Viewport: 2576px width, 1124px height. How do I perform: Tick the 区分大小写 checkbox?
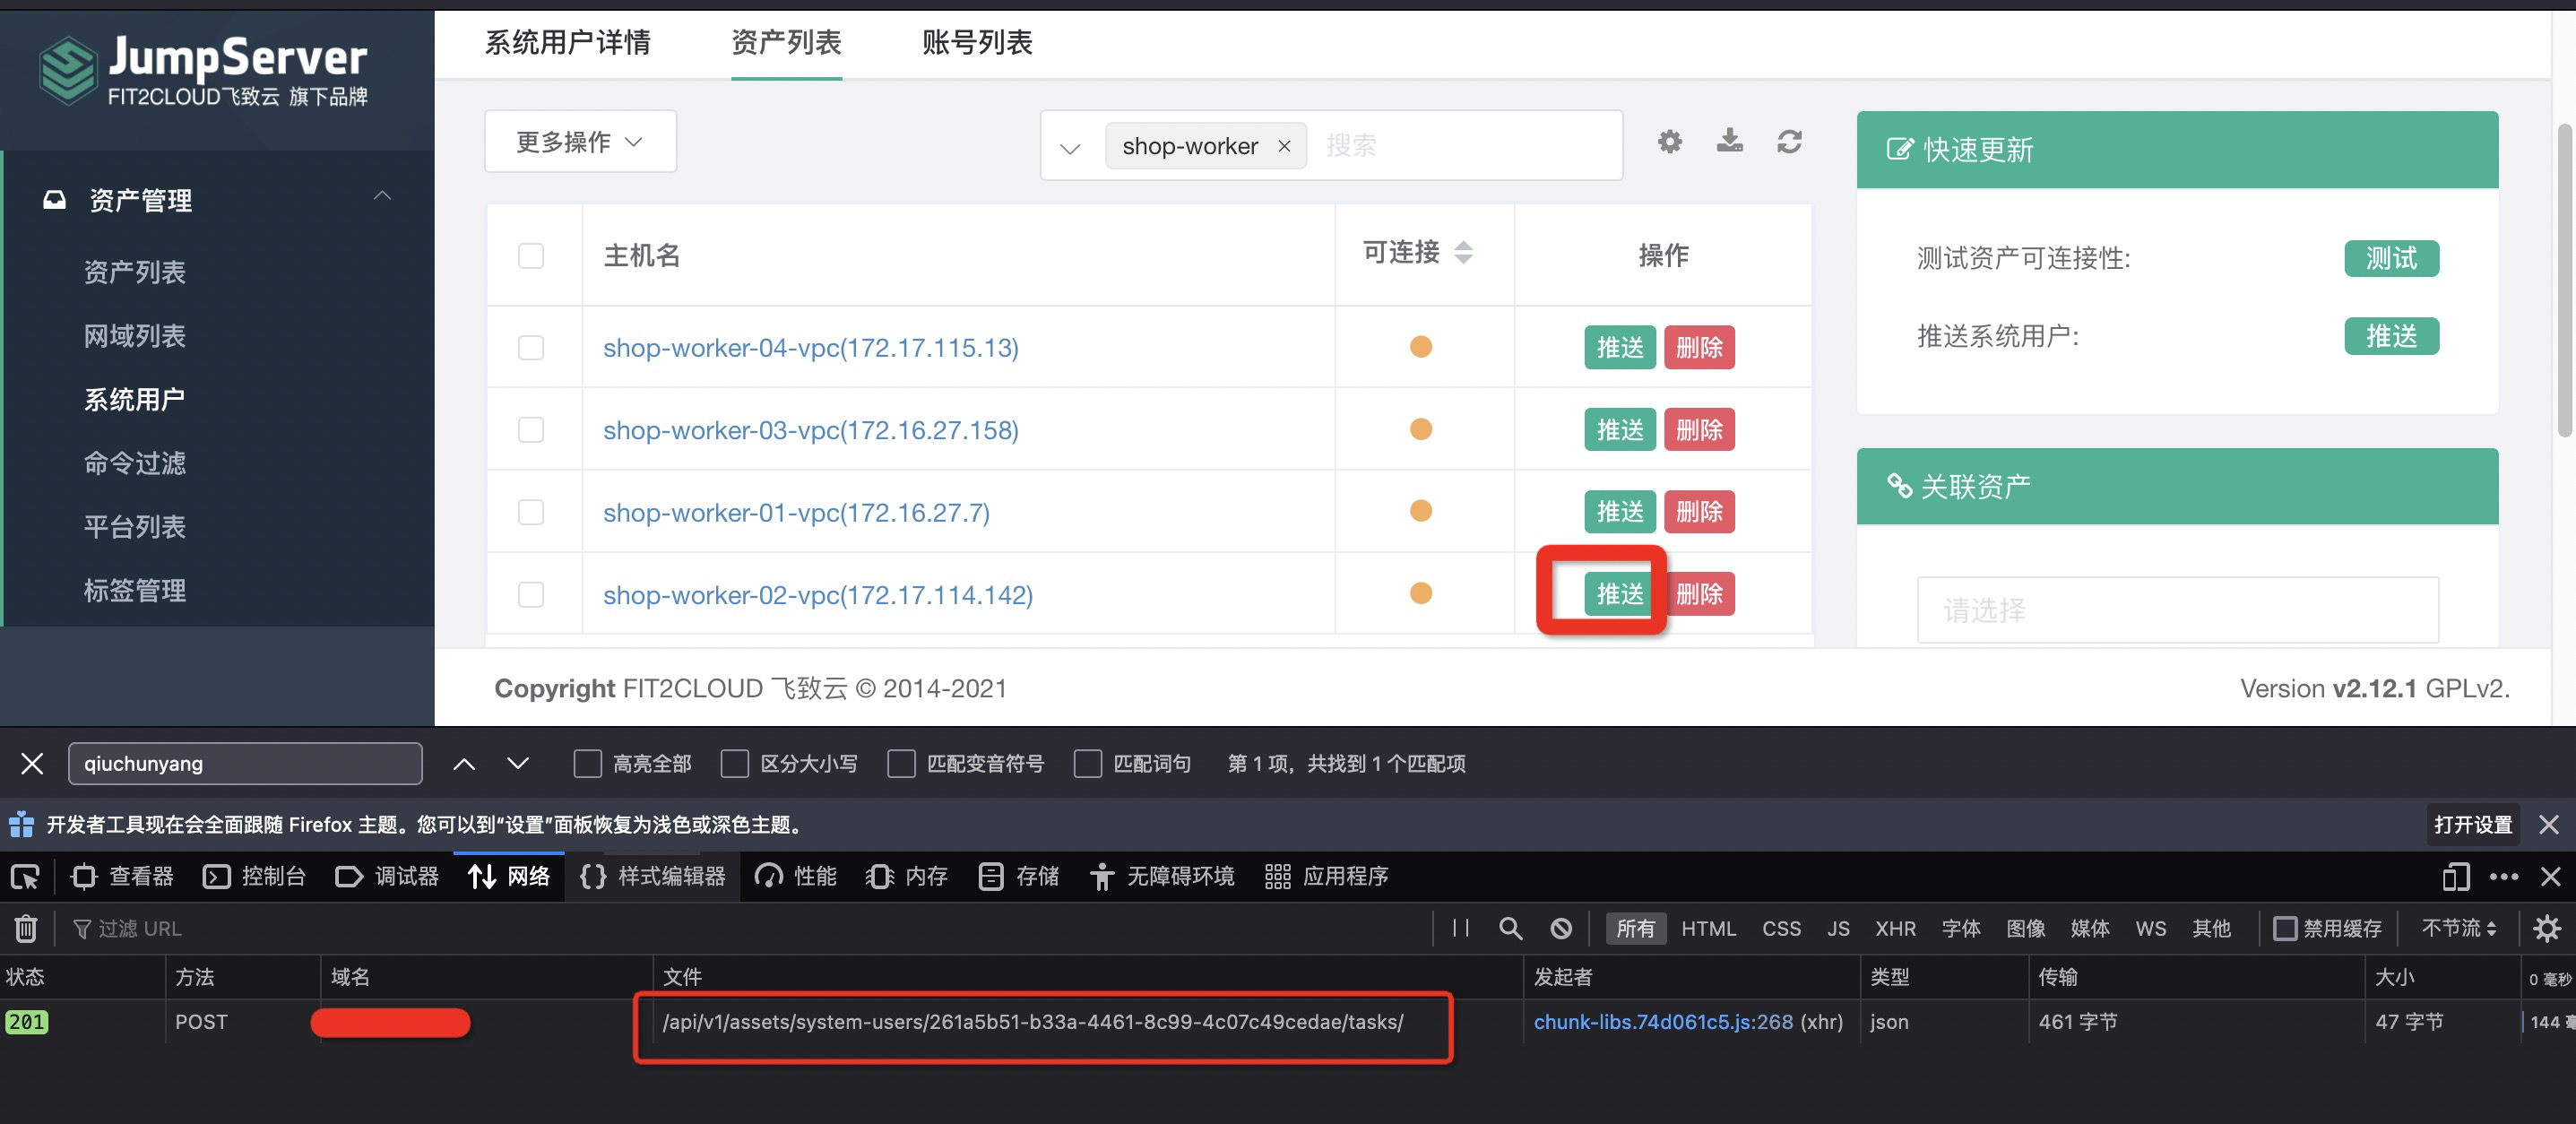[x=735, y=764]
